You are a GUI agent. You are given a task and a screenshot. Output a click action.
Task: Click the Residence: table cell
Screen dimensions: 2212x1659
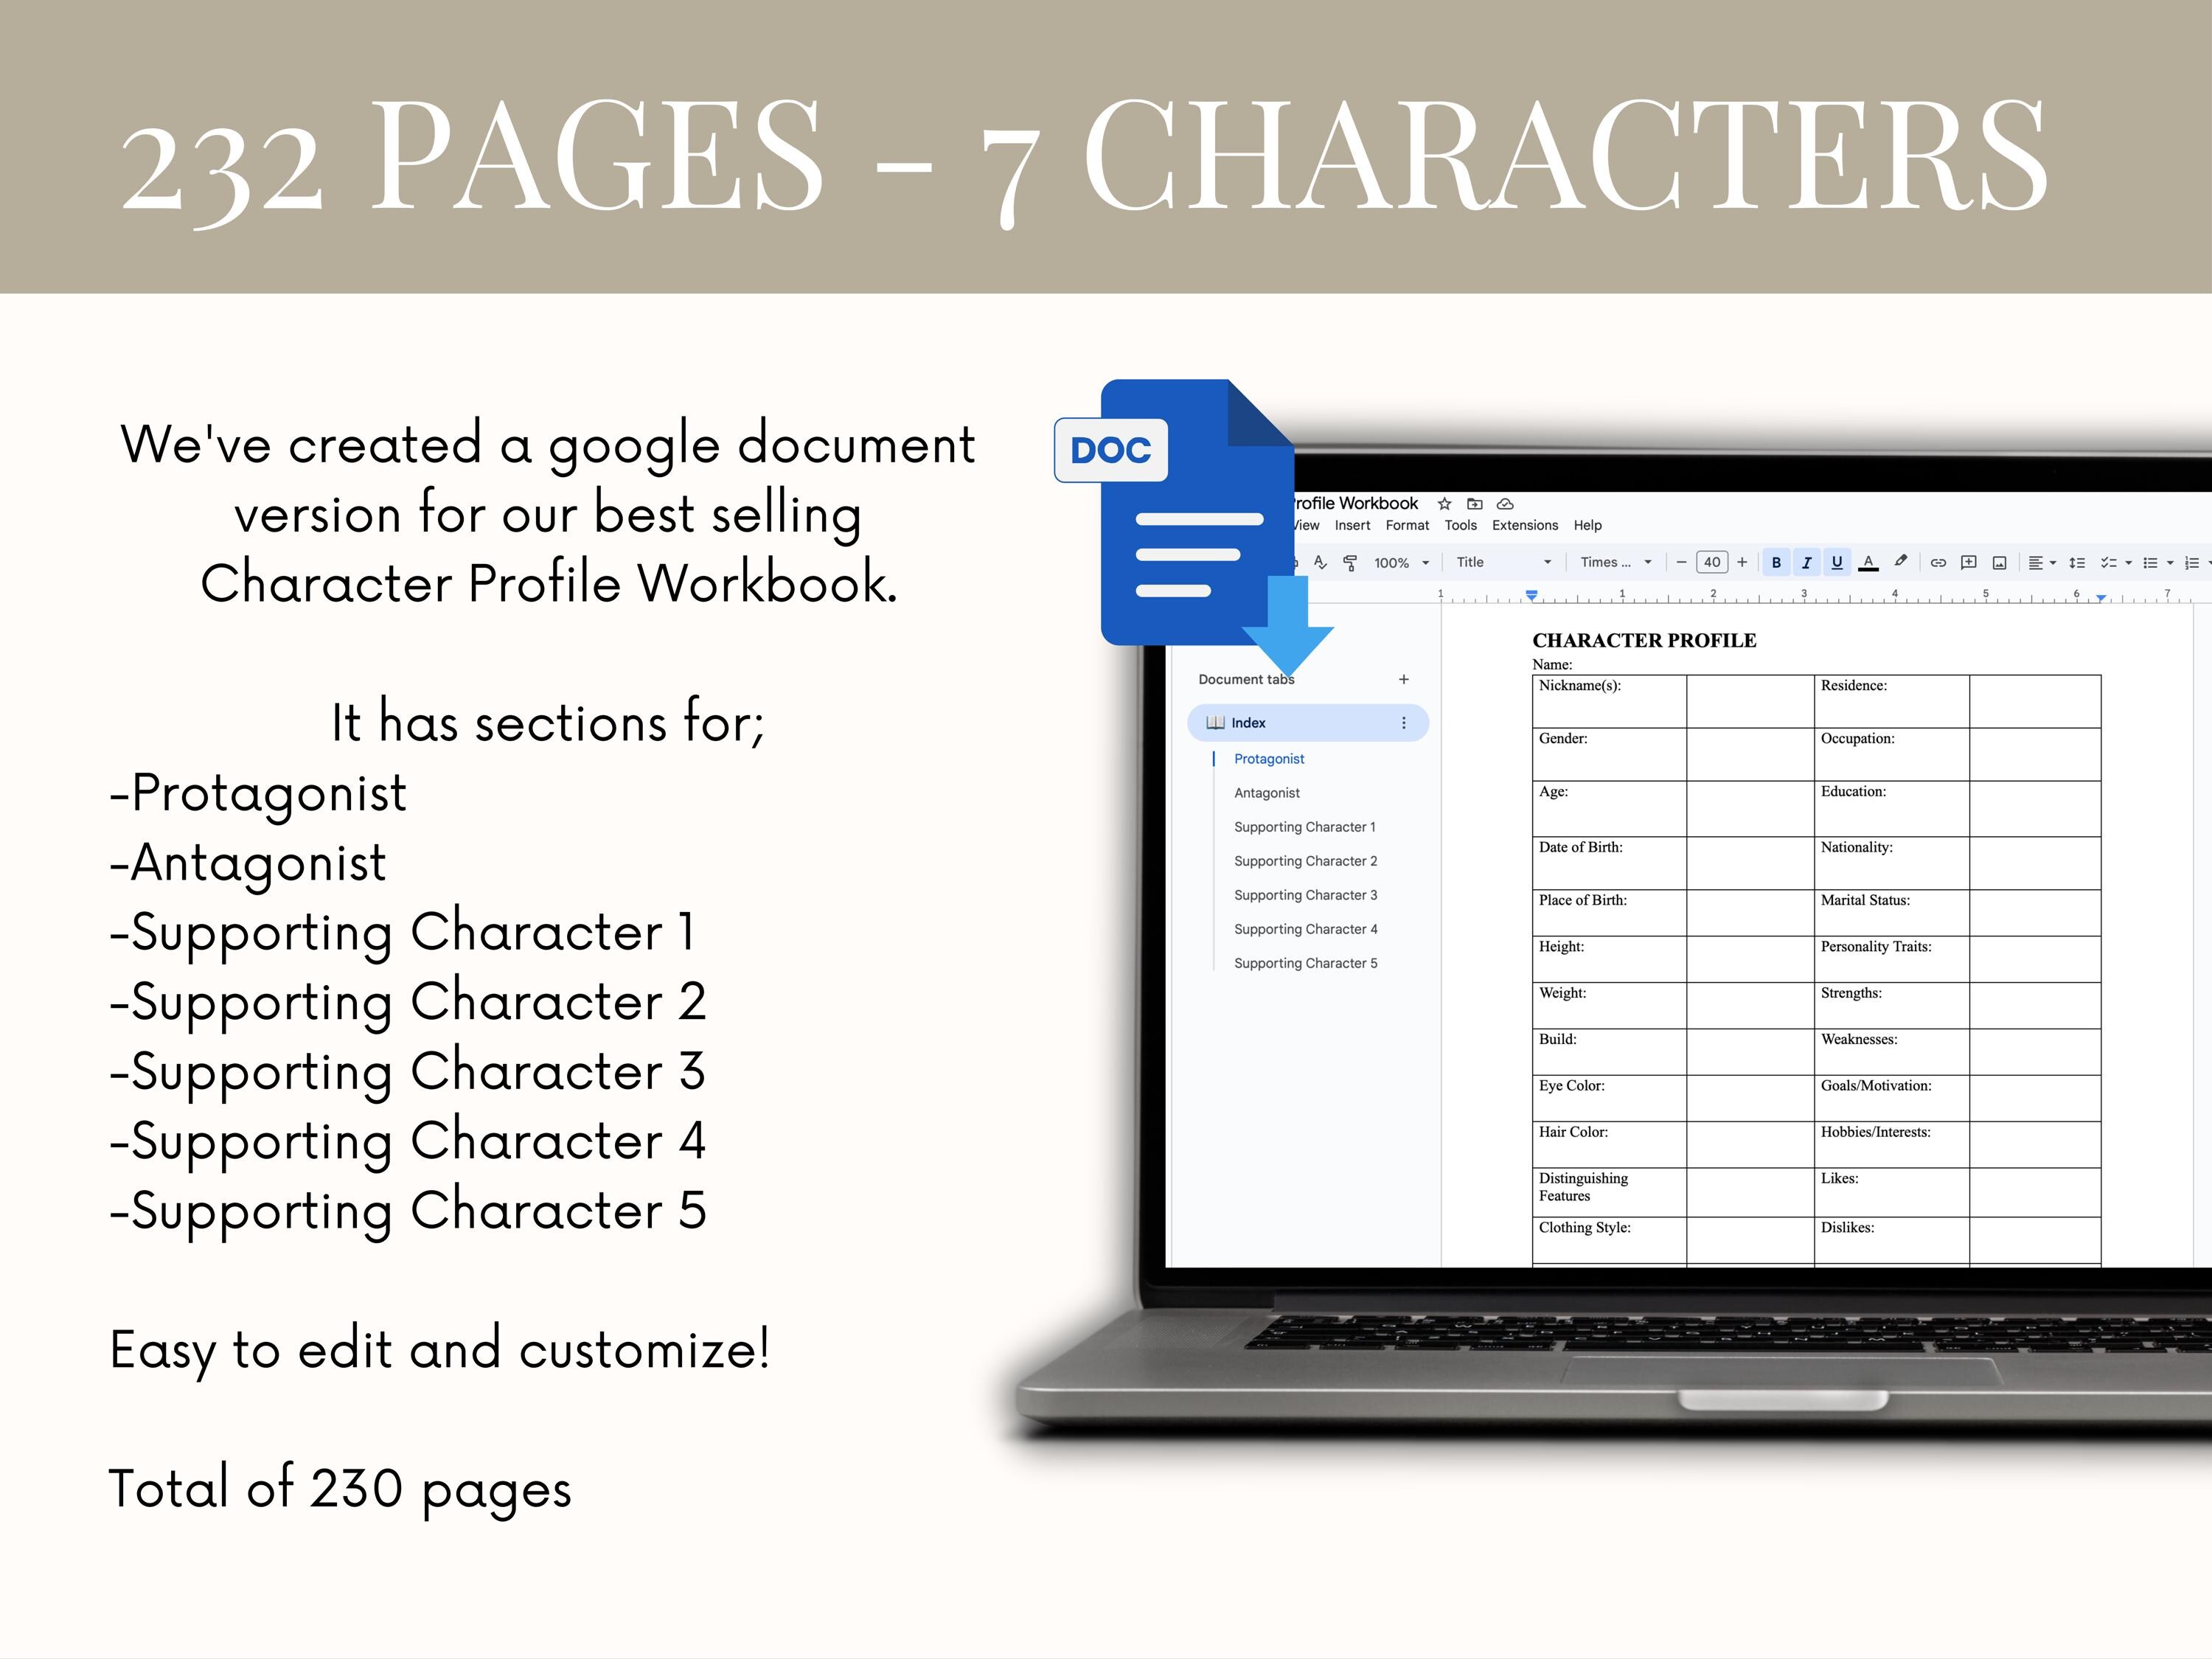click(1891, 701)
